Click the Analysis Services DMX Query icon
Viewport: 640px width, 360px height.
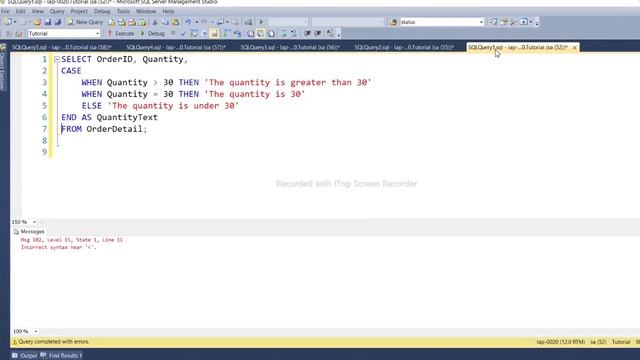132,22
